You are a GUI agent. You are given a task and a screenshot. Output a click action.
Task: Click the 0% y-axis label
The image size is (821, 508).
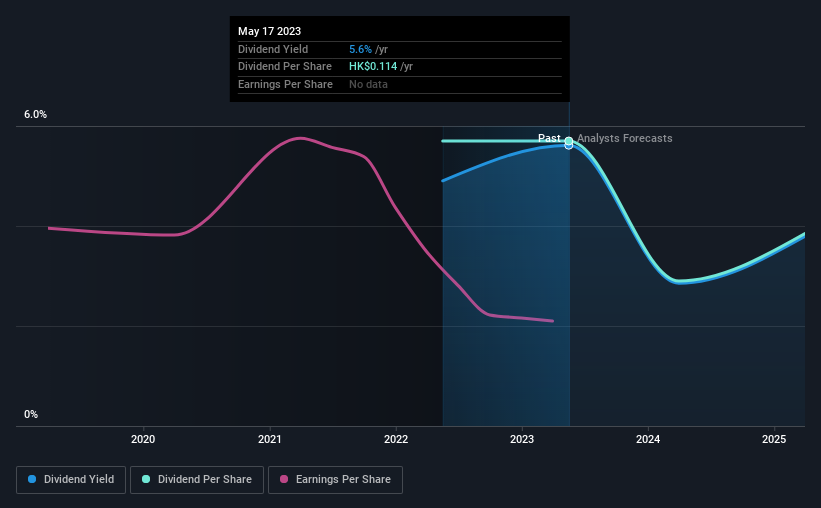(31, 414)
